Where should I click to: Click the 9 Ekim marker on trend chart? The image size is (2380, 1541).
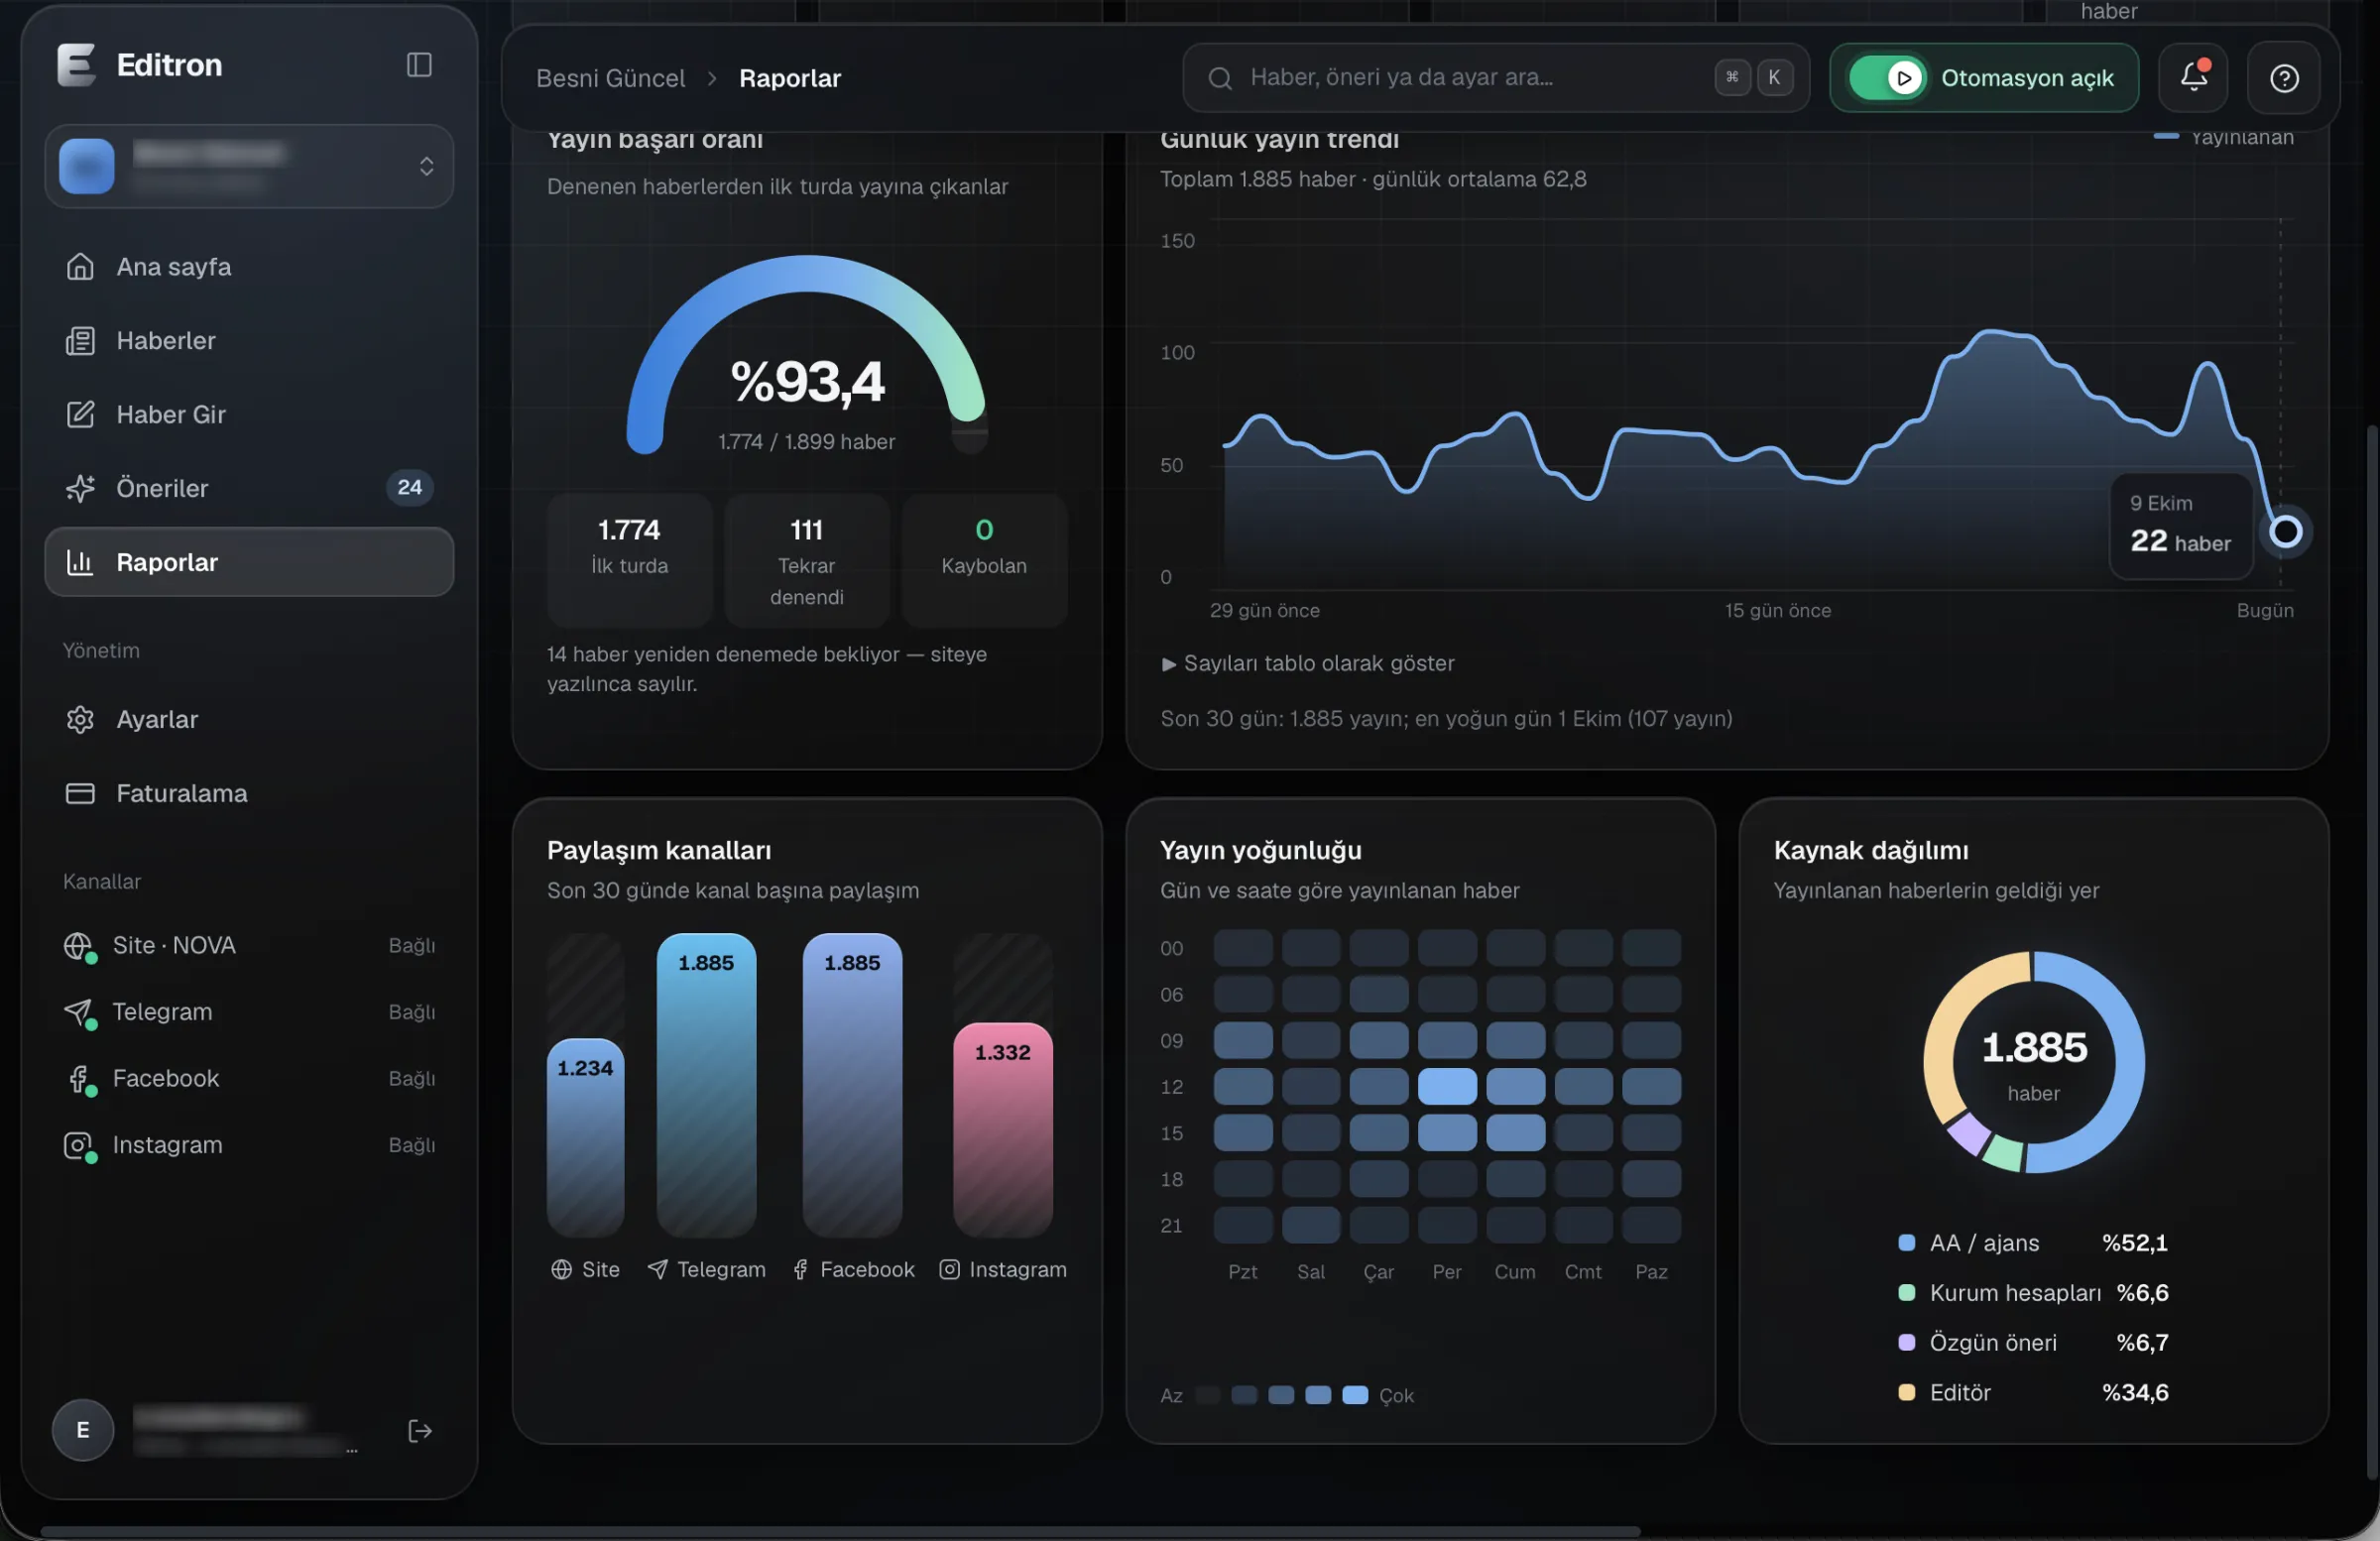click(x=2285, y=531)
